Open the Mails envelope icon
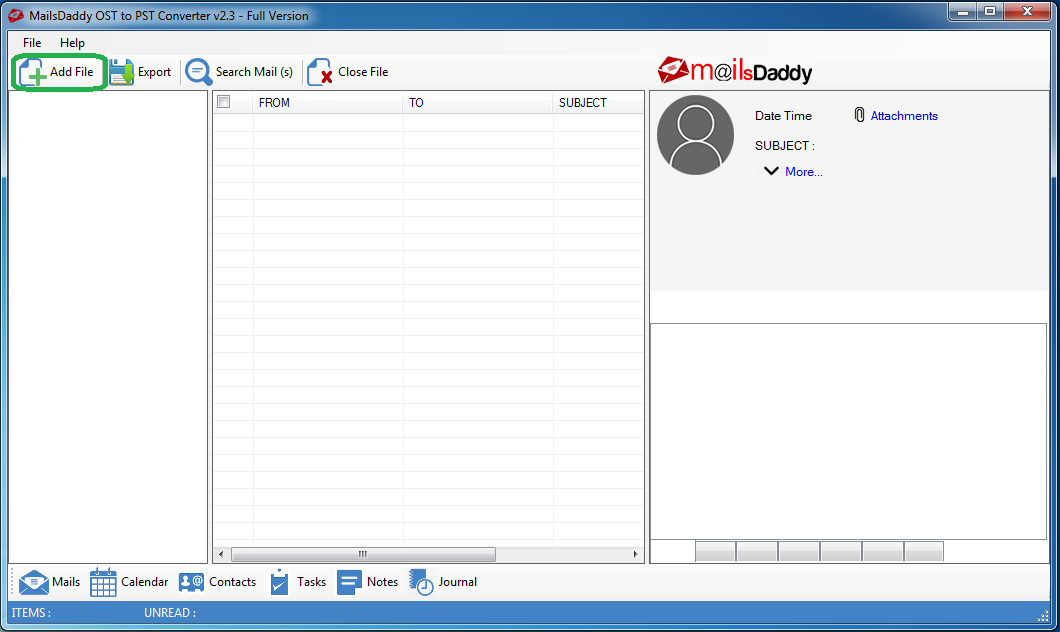This screenshot has height=632, width=1060. tap(34, 582)
